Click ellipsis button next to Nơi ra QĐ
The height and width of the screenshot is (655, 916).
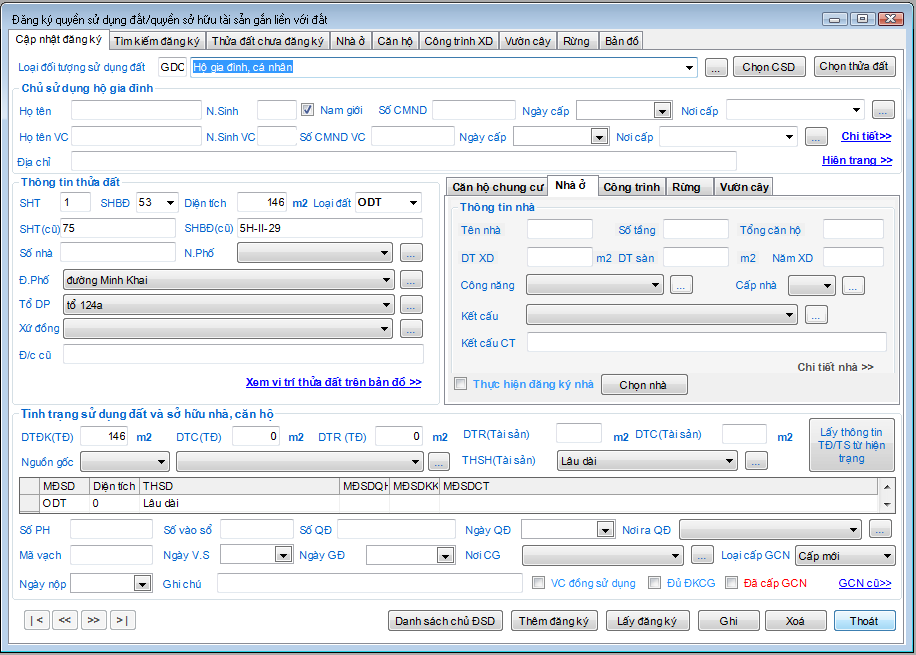pyautogui.click(x=880, y=530)
